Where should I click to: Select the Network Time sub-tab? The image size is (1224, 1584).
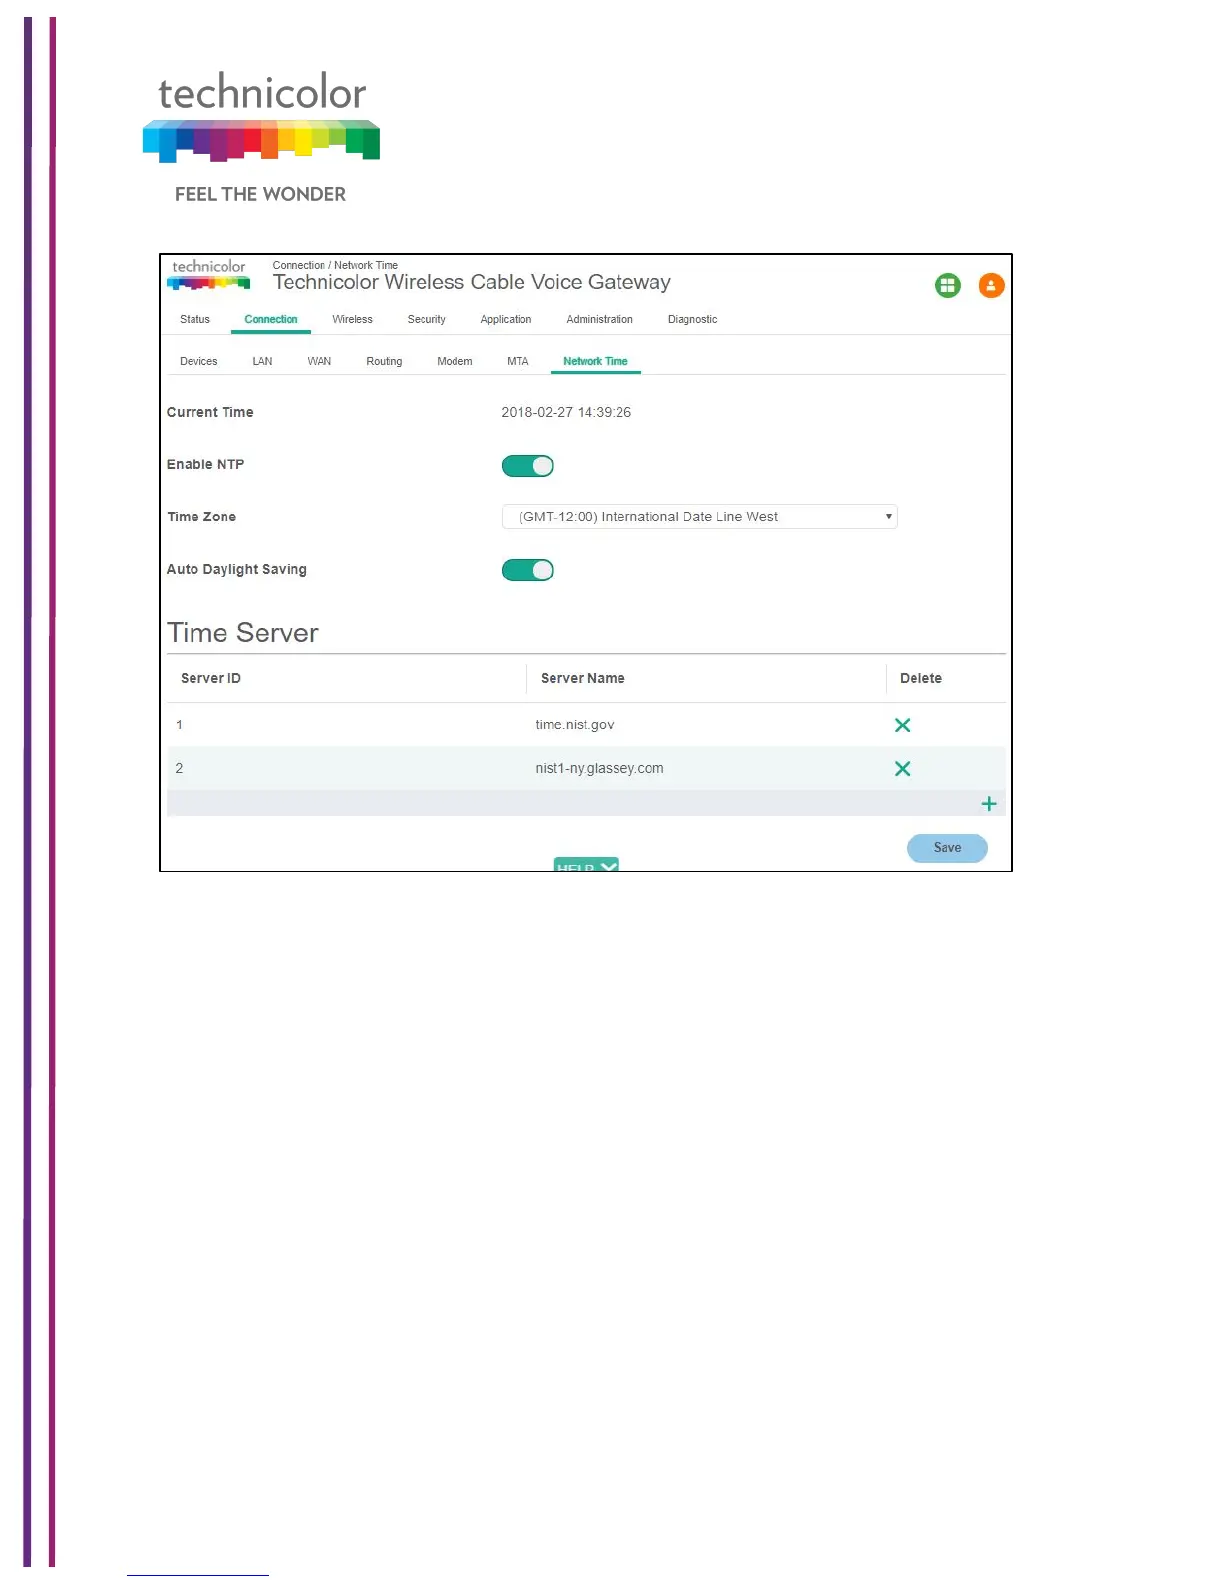pos(595,362)
